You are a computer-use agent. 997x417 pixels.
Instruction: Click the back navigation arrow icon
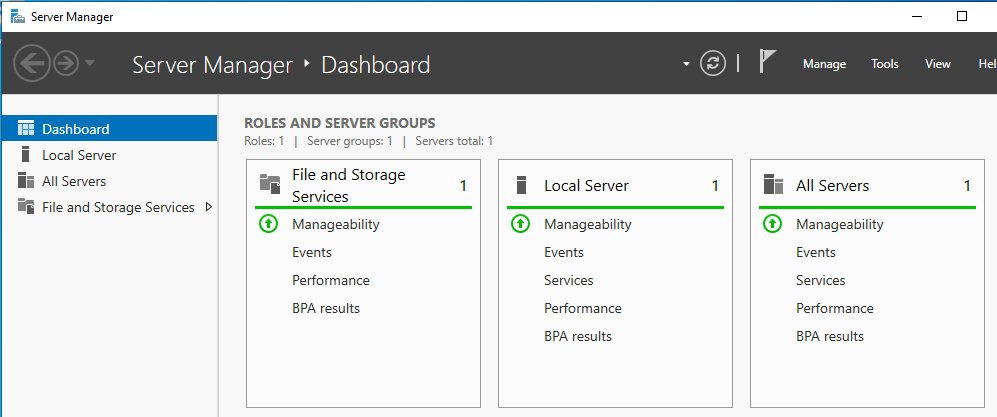32,64
